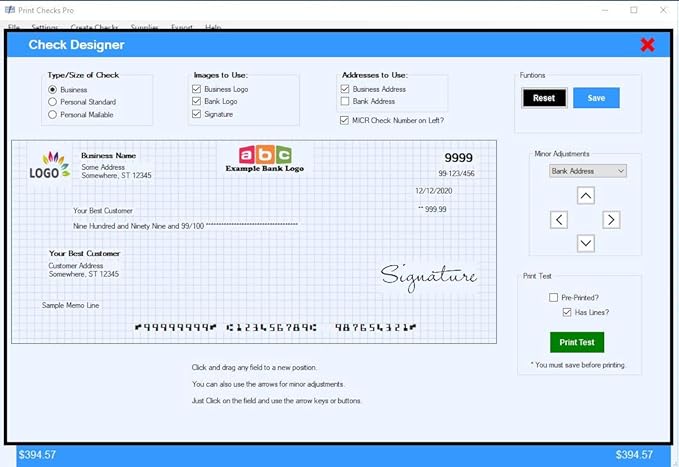Select the 12/12/2020 date field

433,191
